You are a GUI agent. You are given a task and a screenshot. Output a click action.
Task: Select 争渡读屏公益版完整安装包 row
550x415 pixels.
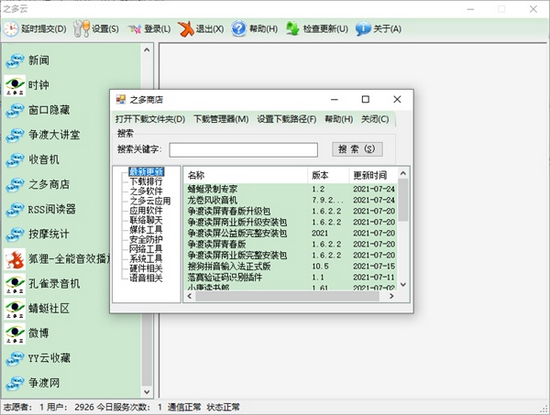coord(291,233)
